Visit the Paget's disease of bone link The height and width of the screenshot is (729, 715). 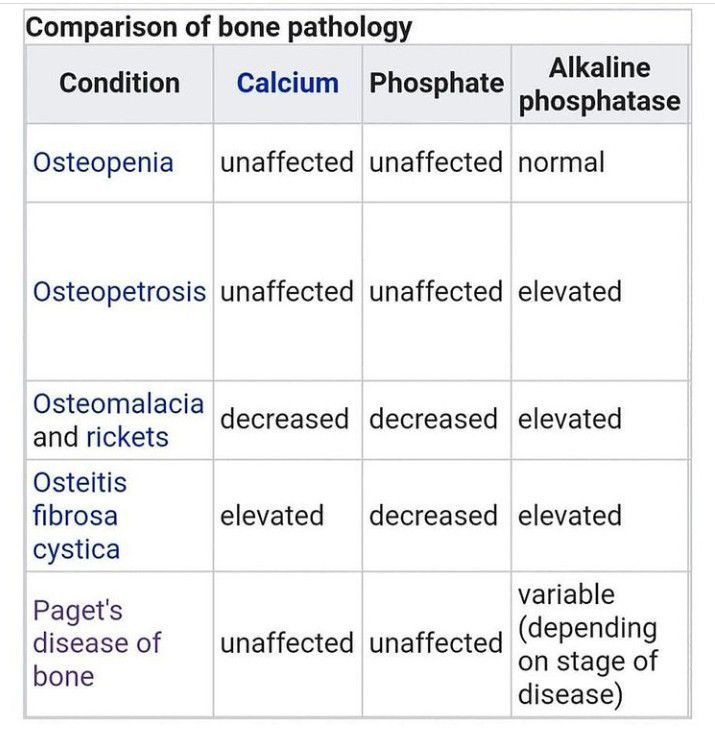point(96,643)
